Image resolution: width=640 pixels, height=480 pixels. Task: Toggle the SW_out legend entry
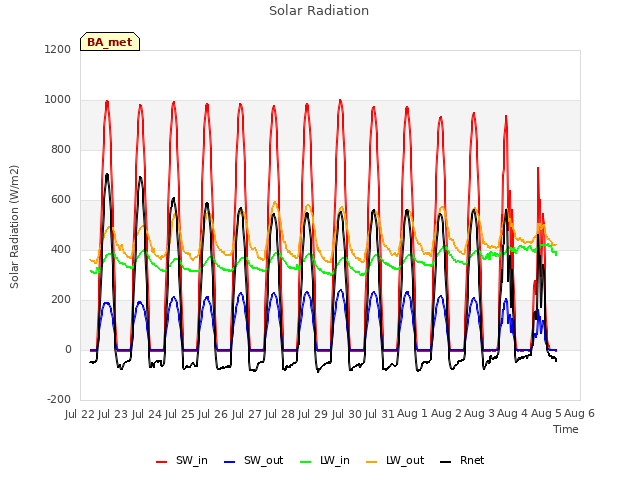point(253,460)
